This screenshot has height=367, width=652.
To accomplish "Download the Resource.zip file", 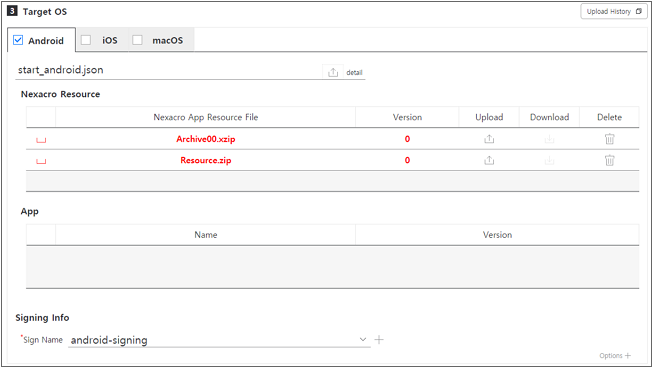I will point(549,160).
